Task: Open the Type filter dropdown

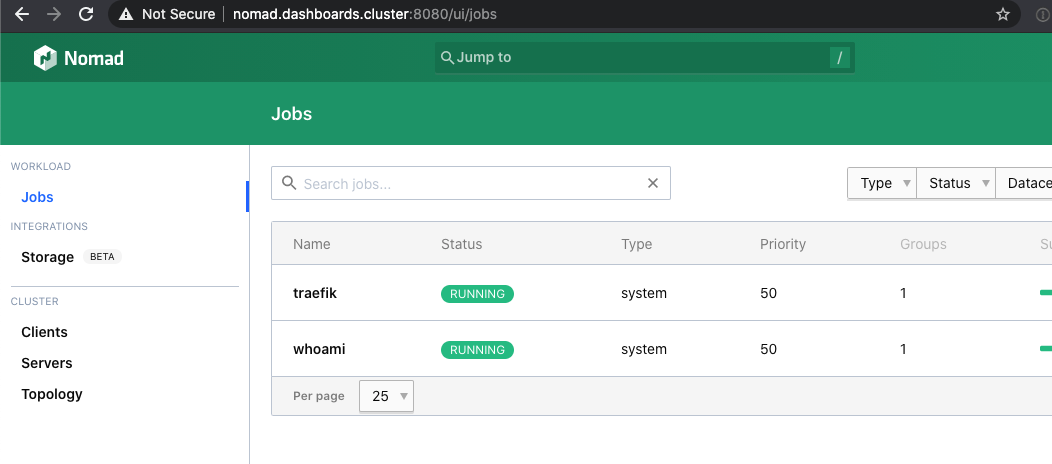Action: click(x=882, y=183)
